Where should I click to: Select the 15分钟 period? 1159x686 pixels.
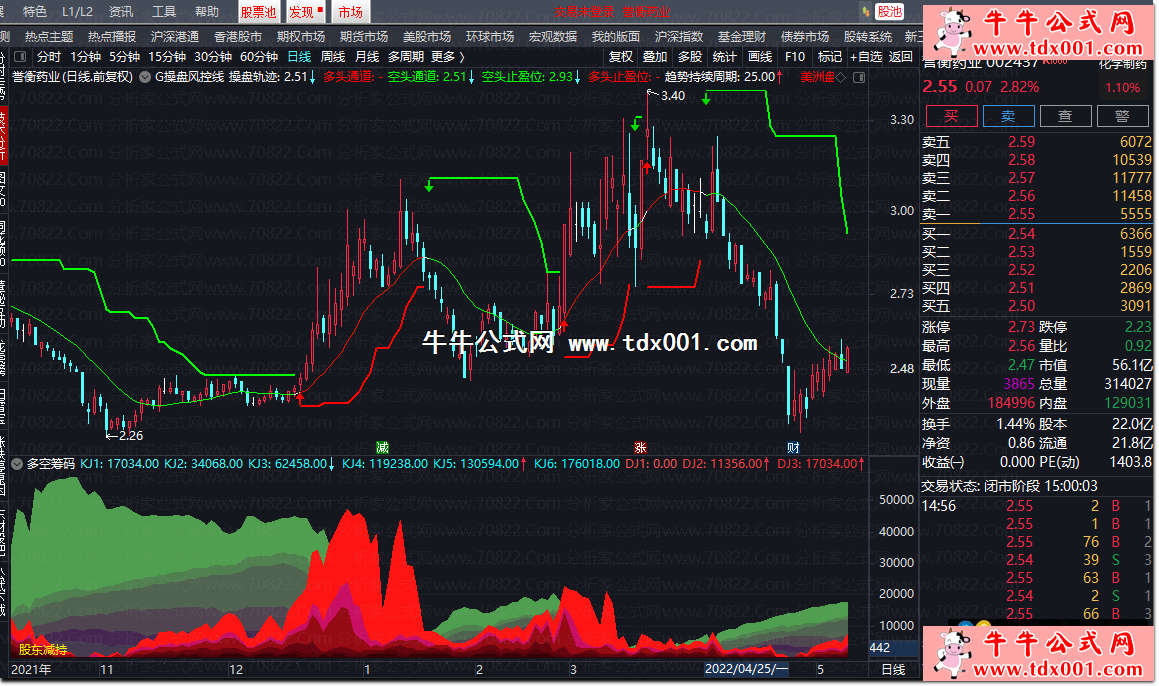click(x=167, y=56)
